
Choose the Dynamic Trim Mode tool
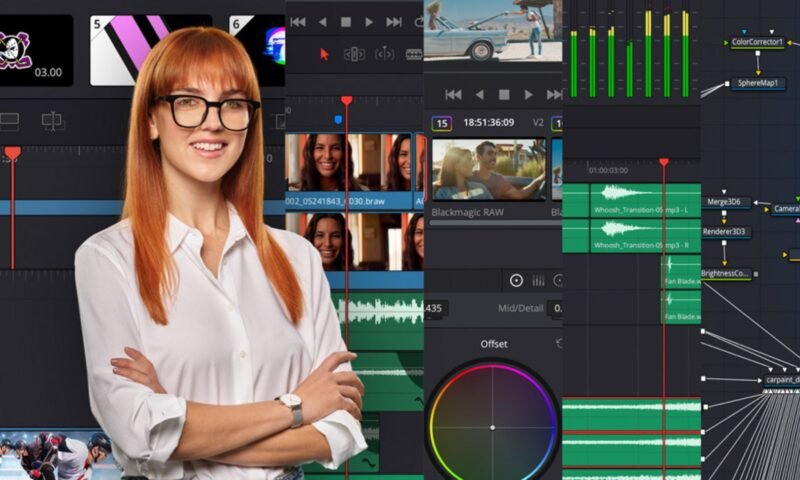pyautogui.click(x=384, y=54)
